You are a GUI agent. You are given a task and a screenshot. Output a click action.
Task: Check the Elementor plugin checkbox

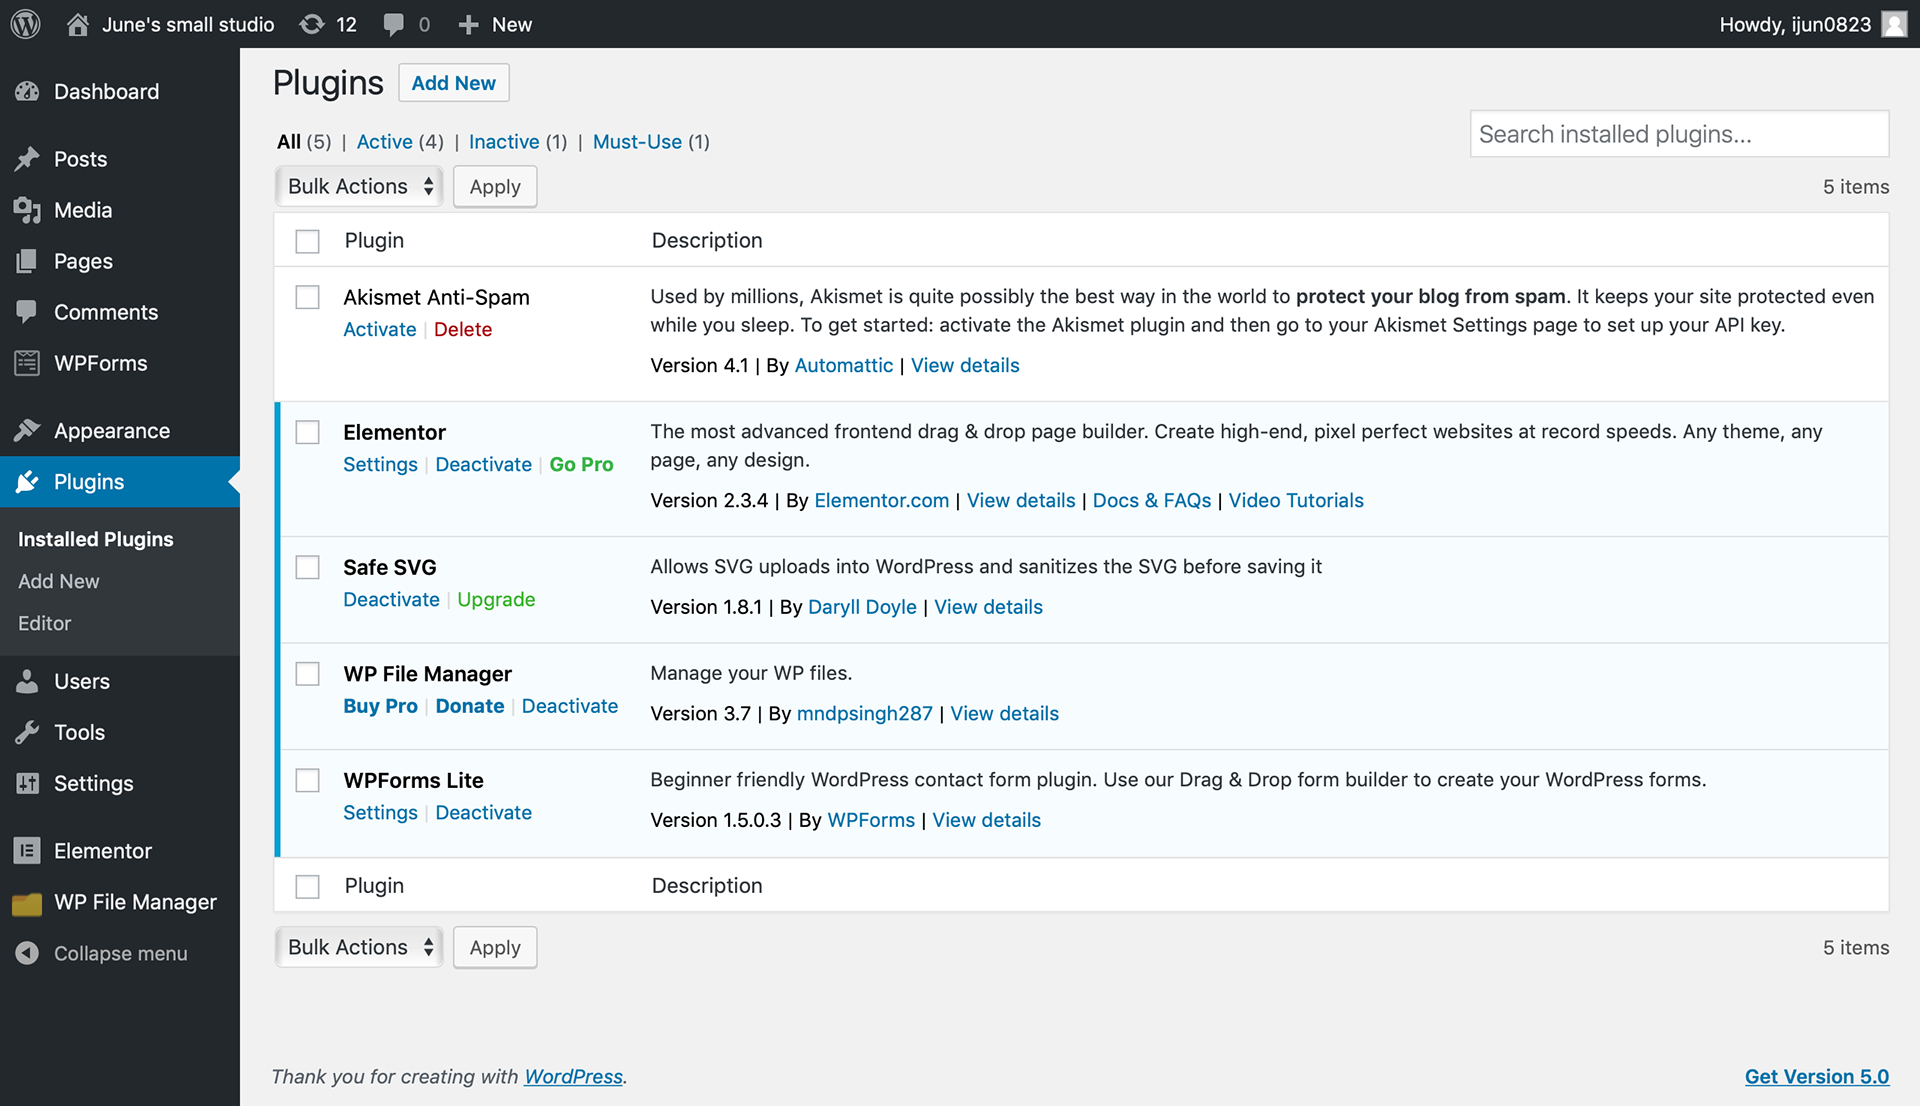[x=308, y=432]
